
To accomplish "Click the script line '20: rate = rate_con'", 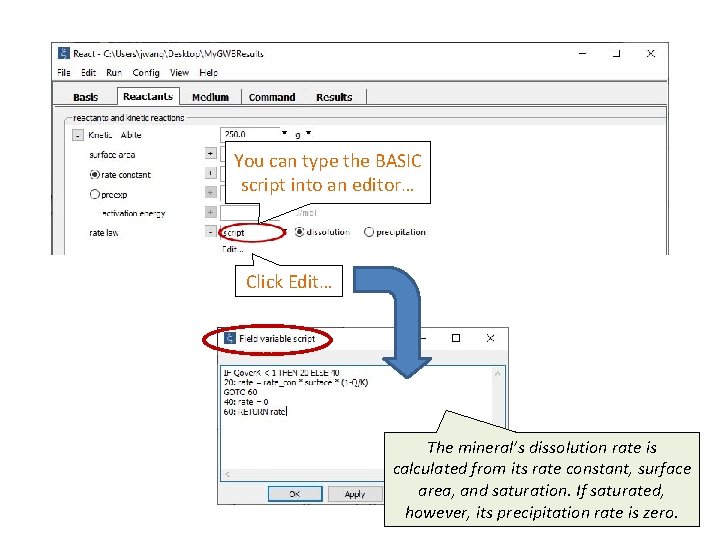I will [296, 382].
